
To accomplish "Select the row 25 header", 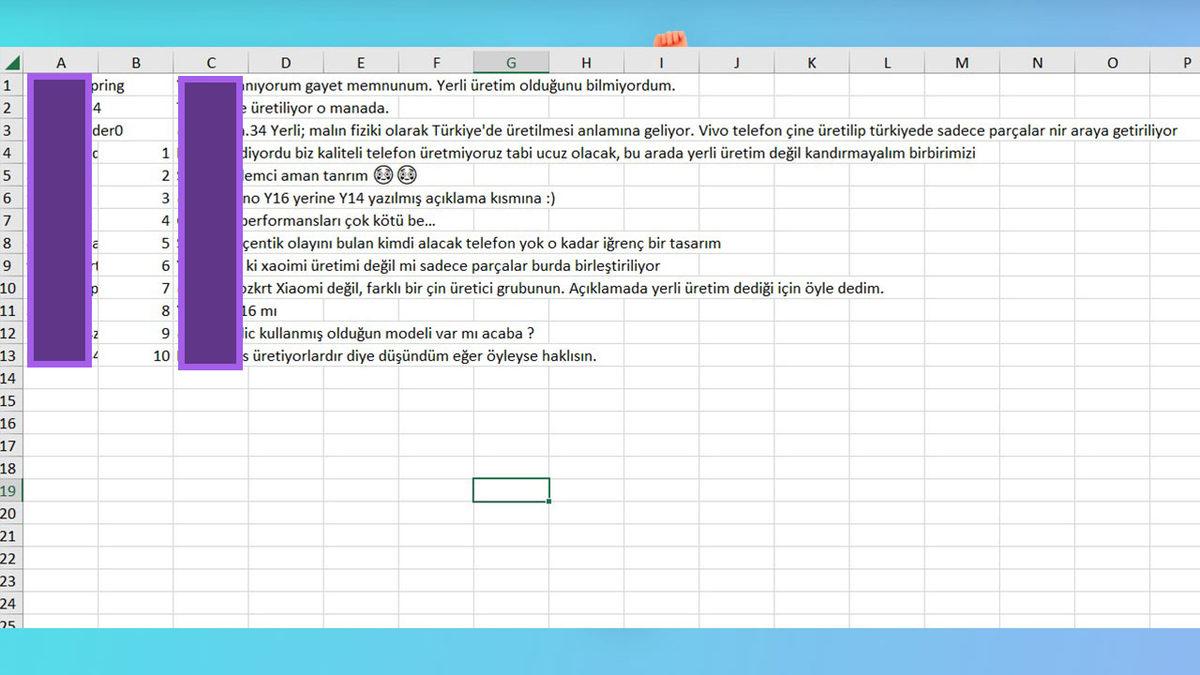I will tap(11, 624).
